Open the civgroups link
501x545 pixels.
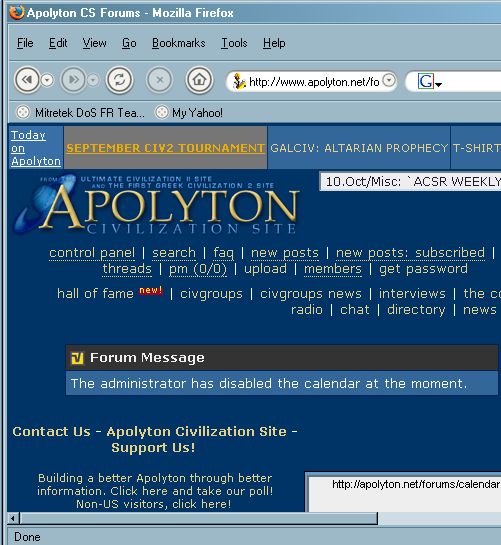coord(211,294)
